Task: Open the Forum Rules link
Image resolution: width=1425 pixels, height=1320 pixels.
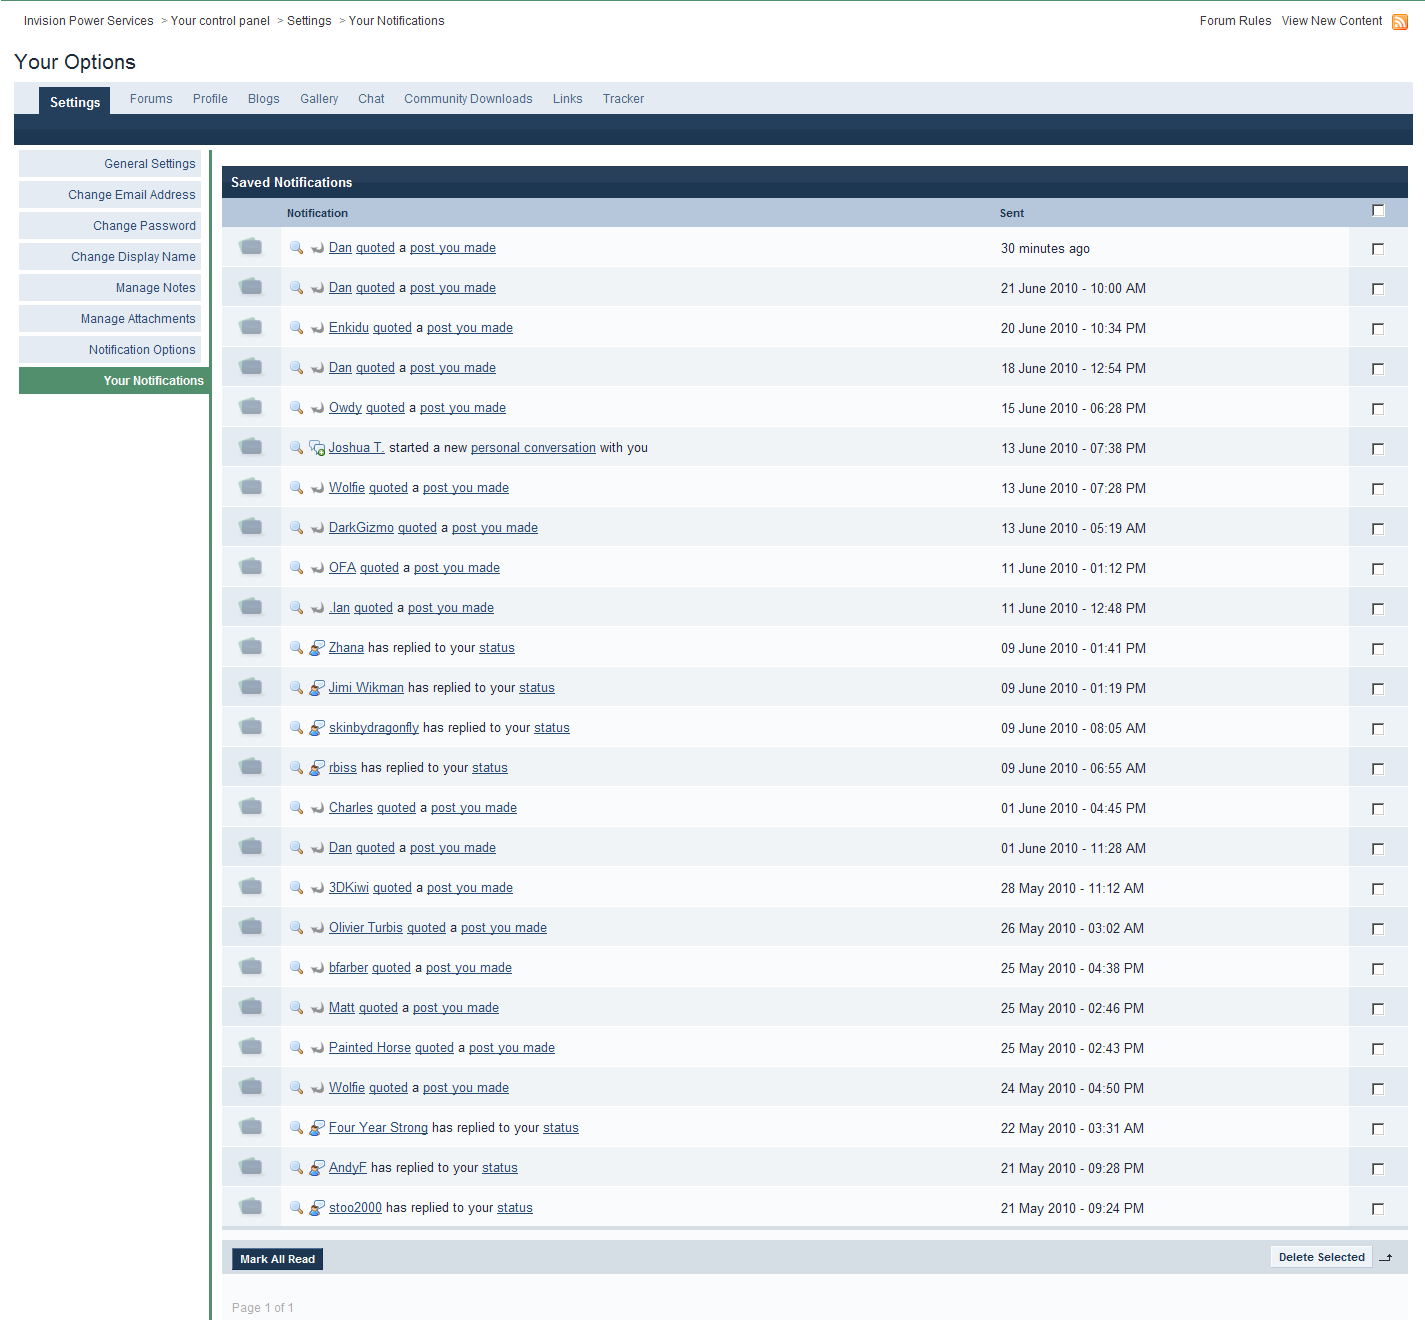Action: 1235,21
